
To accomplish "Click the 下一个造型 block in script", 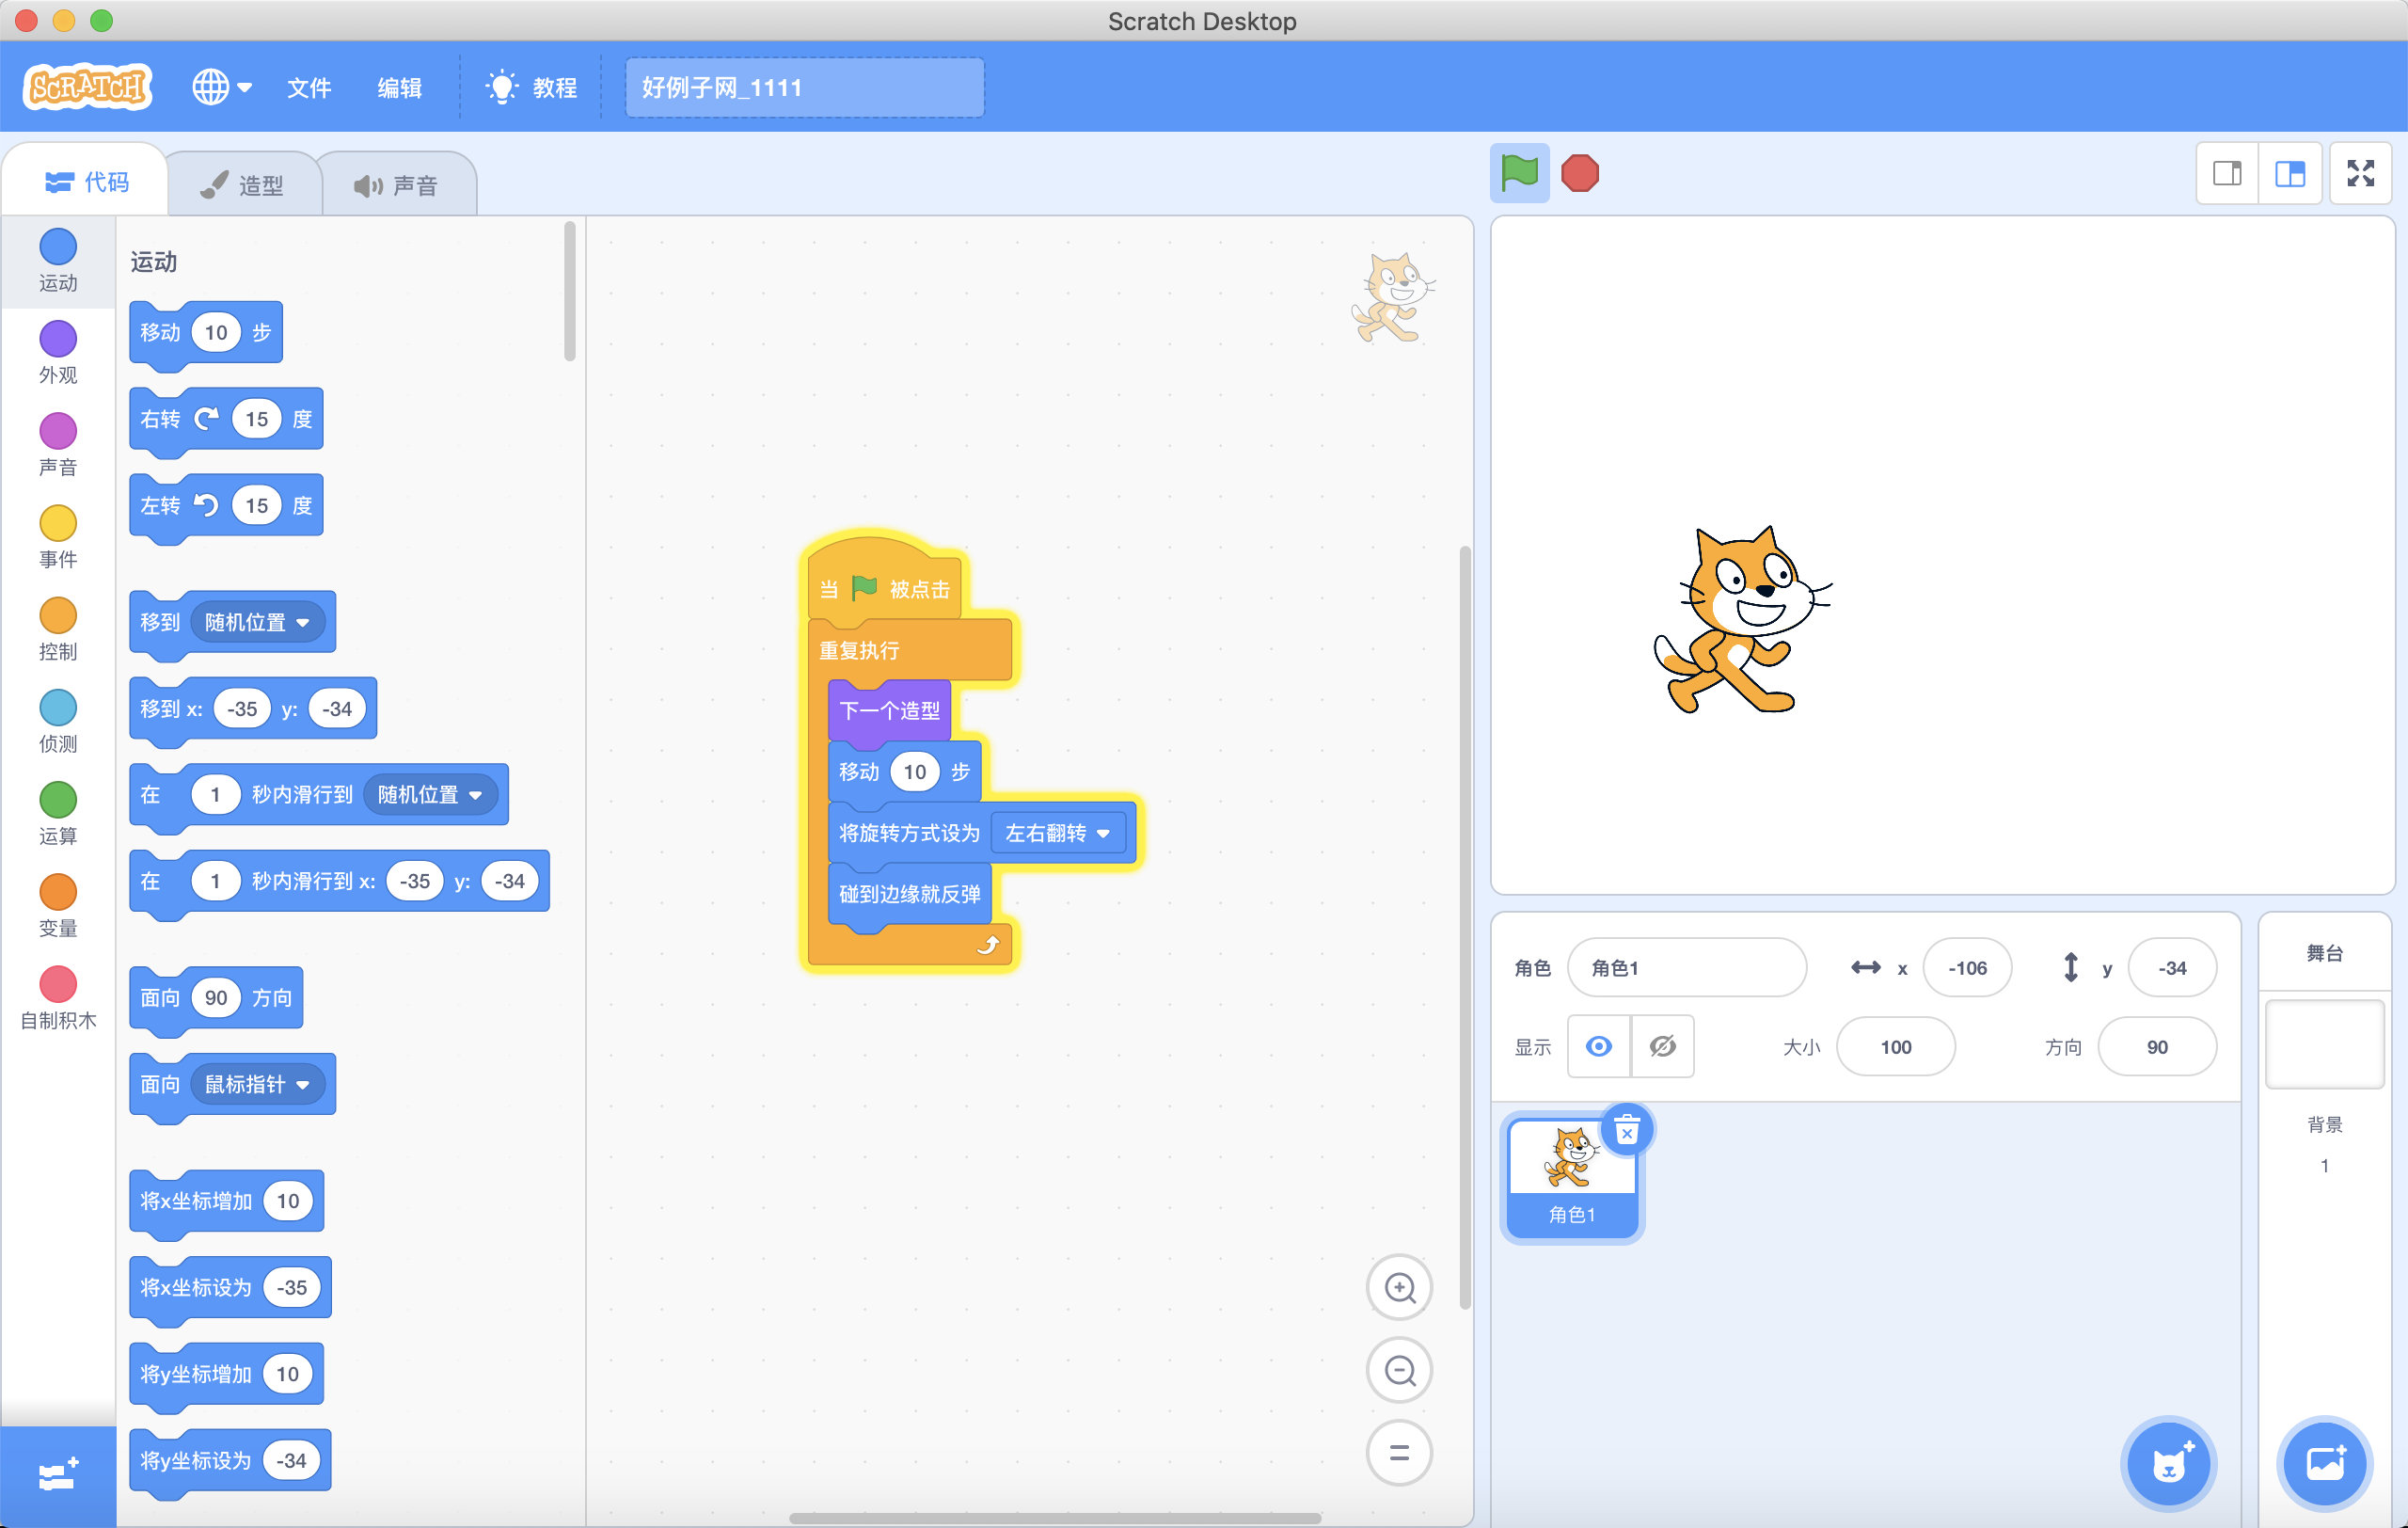I will pos(889,711).
